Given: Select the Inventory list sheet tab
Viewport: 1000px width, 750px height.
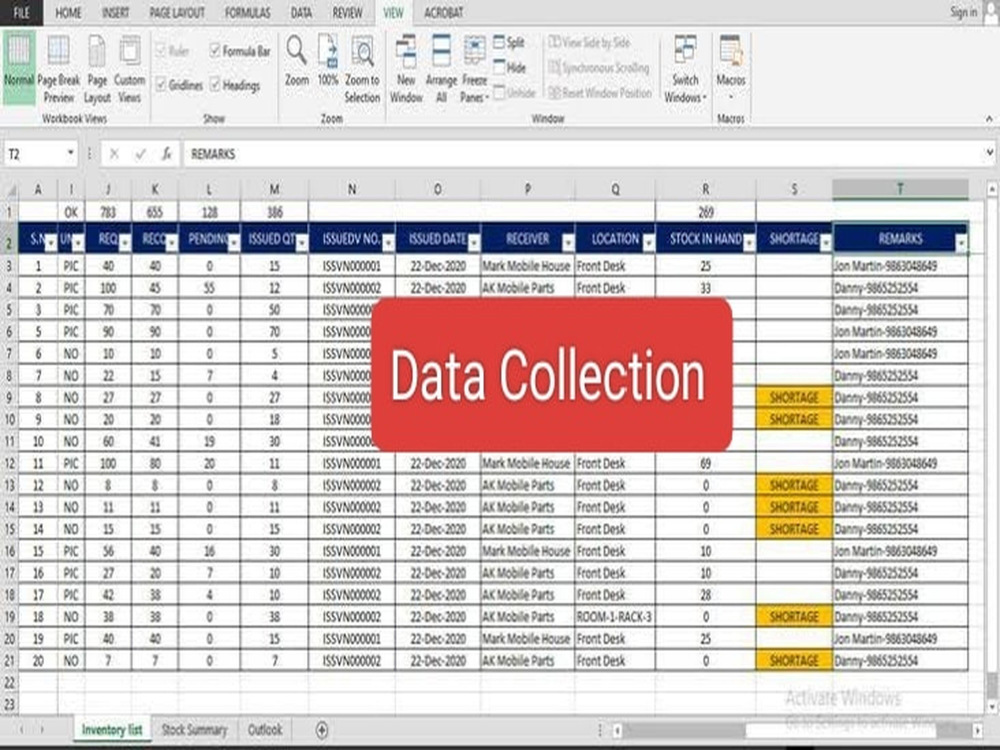Looking at the screenshot, I should point(112,730).
